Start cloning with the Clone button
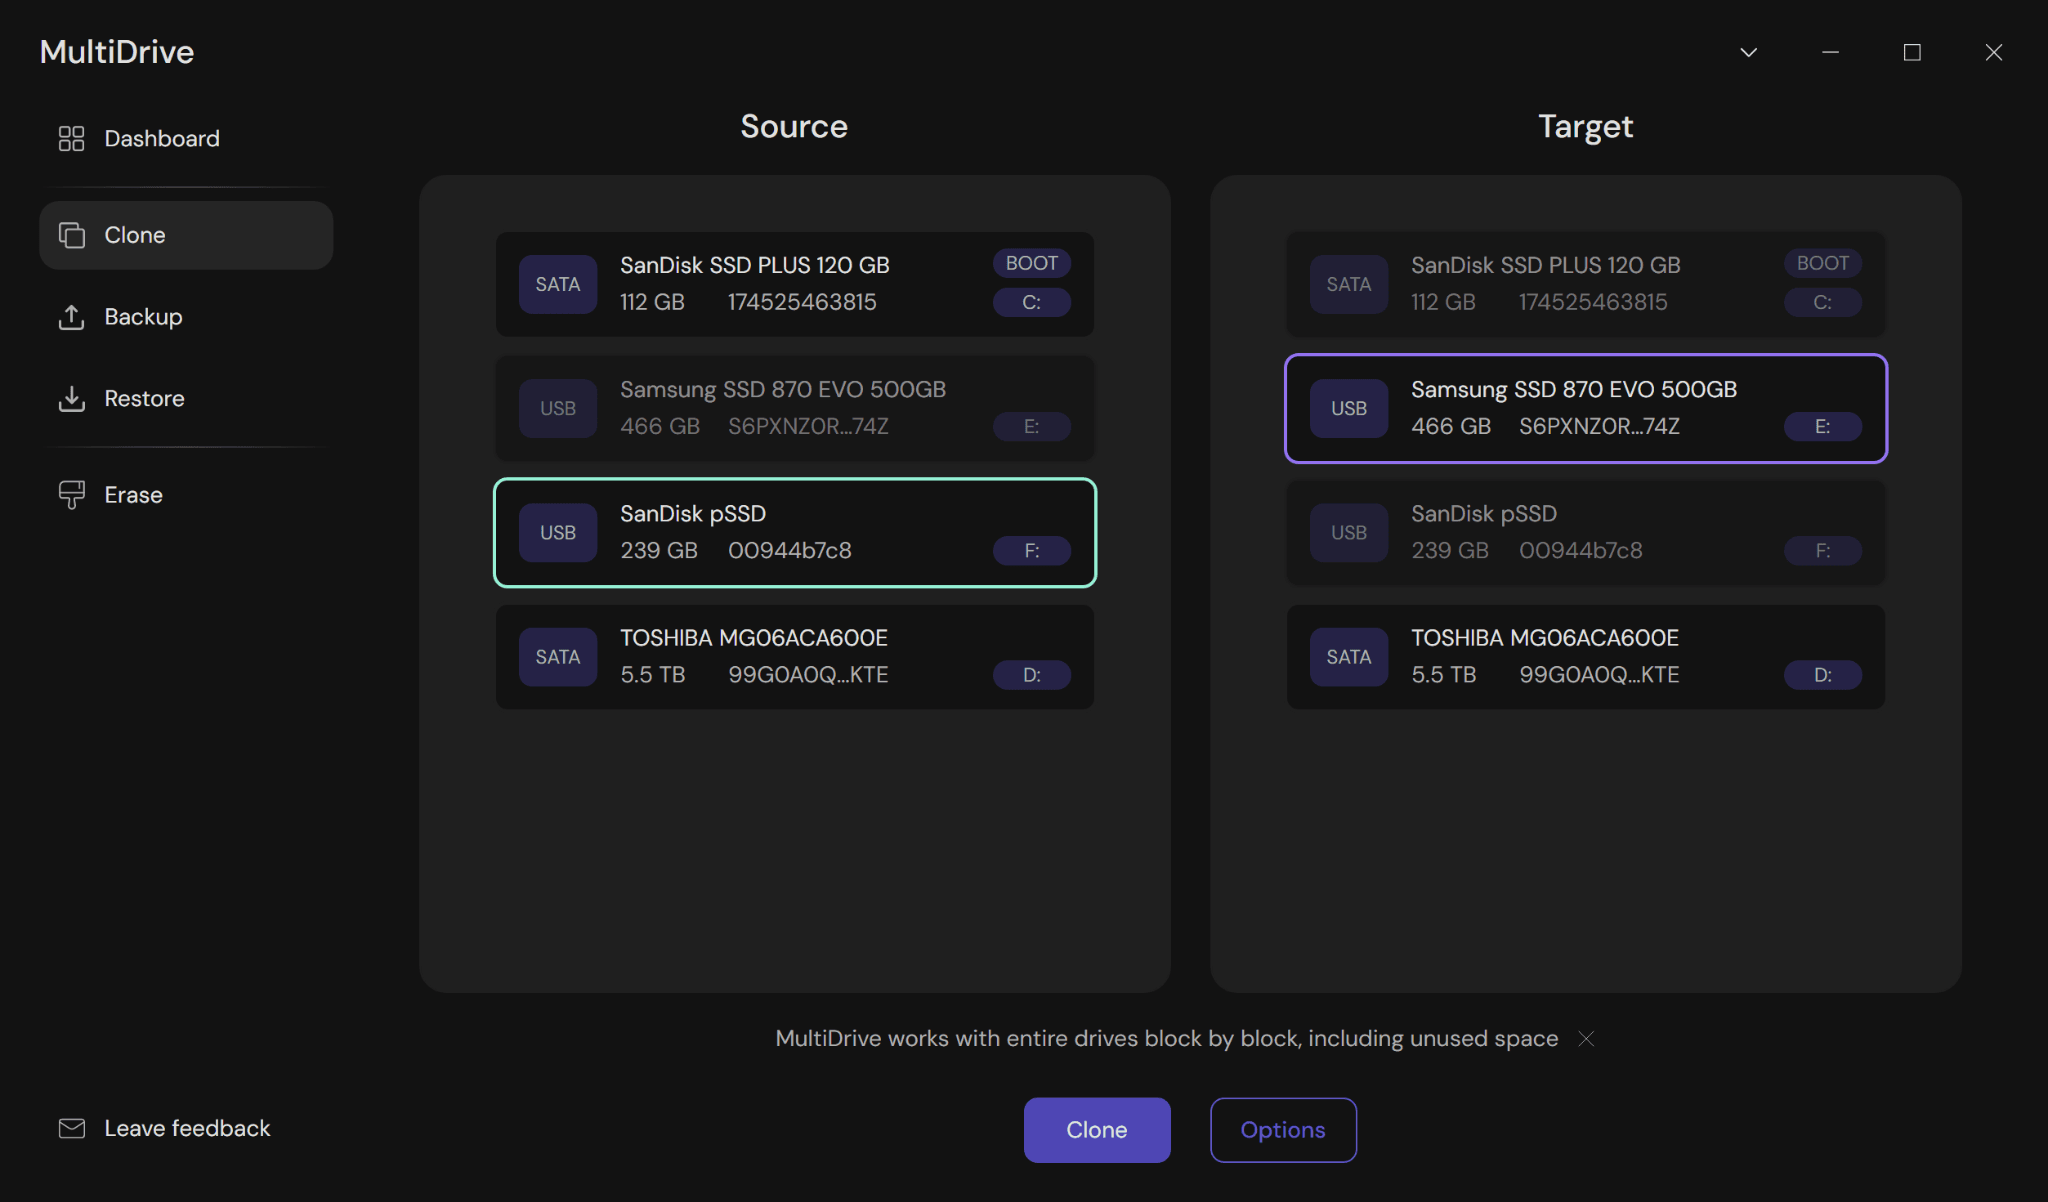The height and width of the screenshot is (1202, 2048). click(1097, 1130)
